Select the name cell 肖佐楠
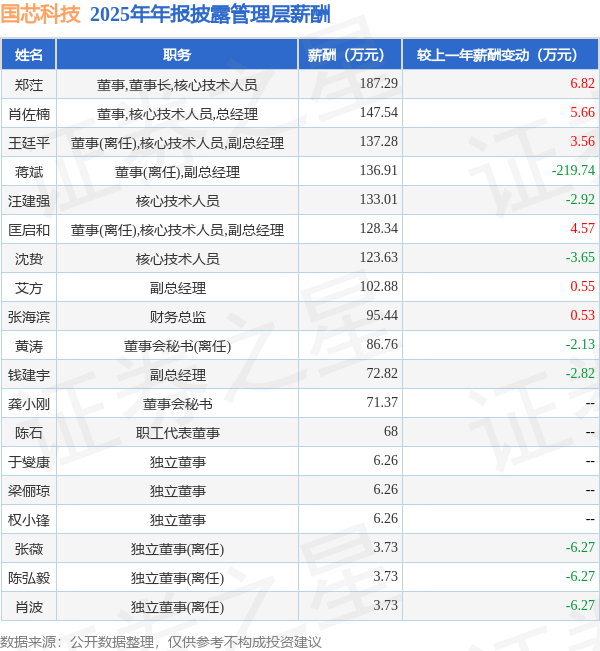This screenshot has width=600, height=651. click(x=29, y=114)
